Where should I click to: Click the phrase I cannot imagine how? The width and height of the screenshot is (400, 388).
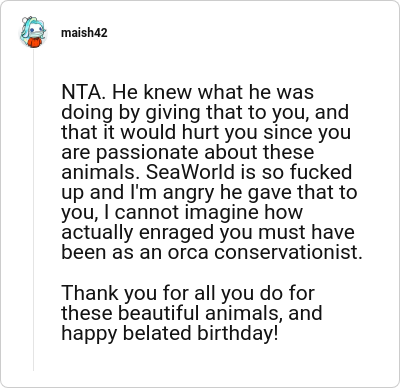(203, 212)
